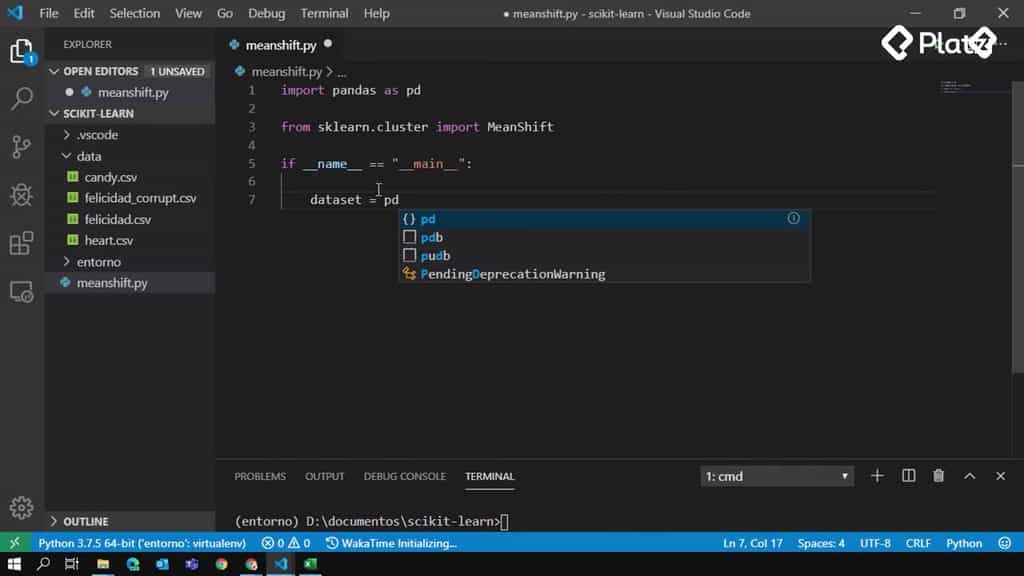This screenshot has height=576, width=1024.
Task: Open the Remote Explorer icon
Action: [22, 291]
